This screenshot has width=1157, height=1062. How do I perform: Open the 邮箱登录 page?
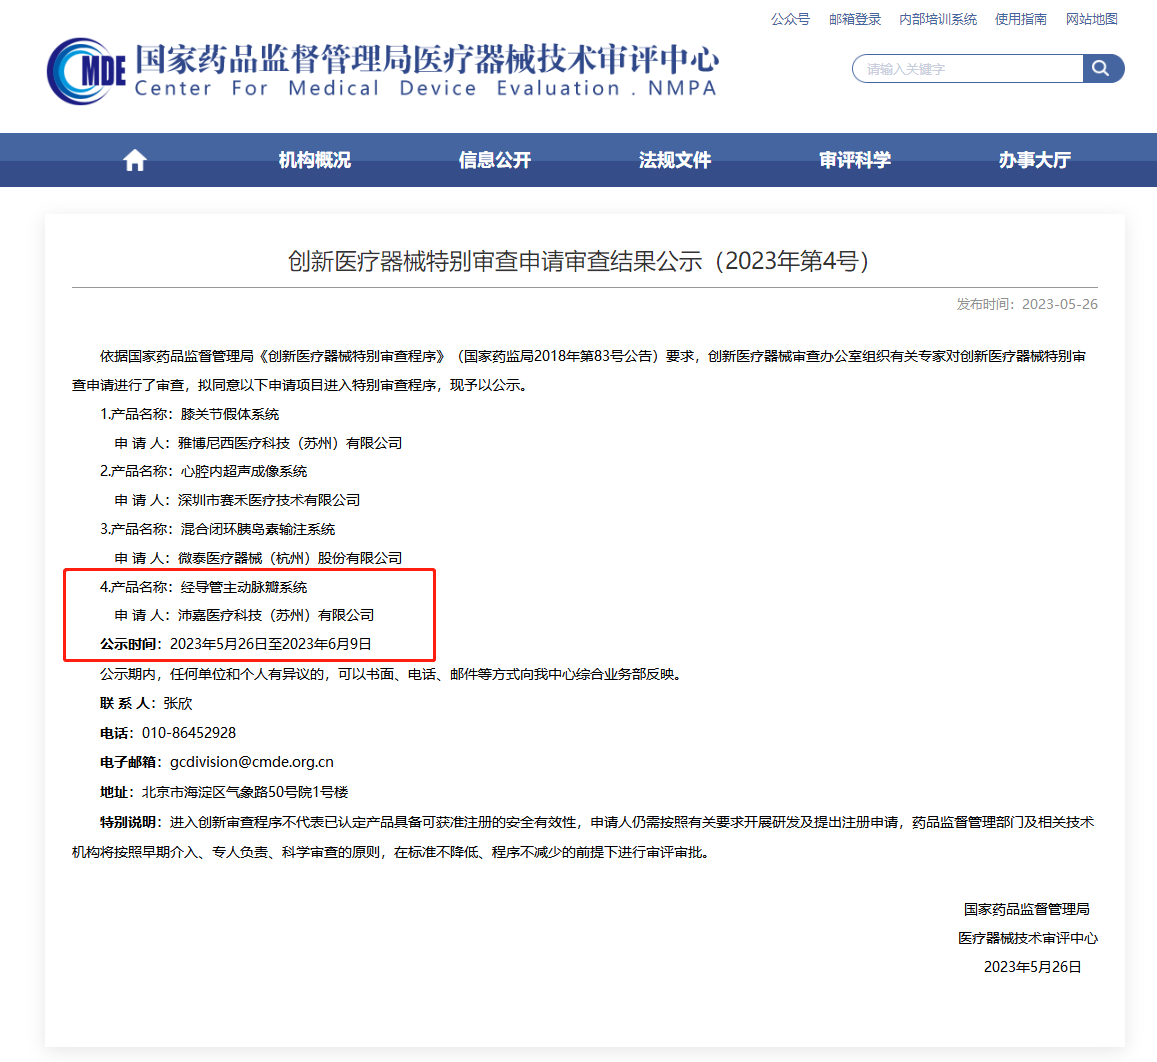click(855, 19)
